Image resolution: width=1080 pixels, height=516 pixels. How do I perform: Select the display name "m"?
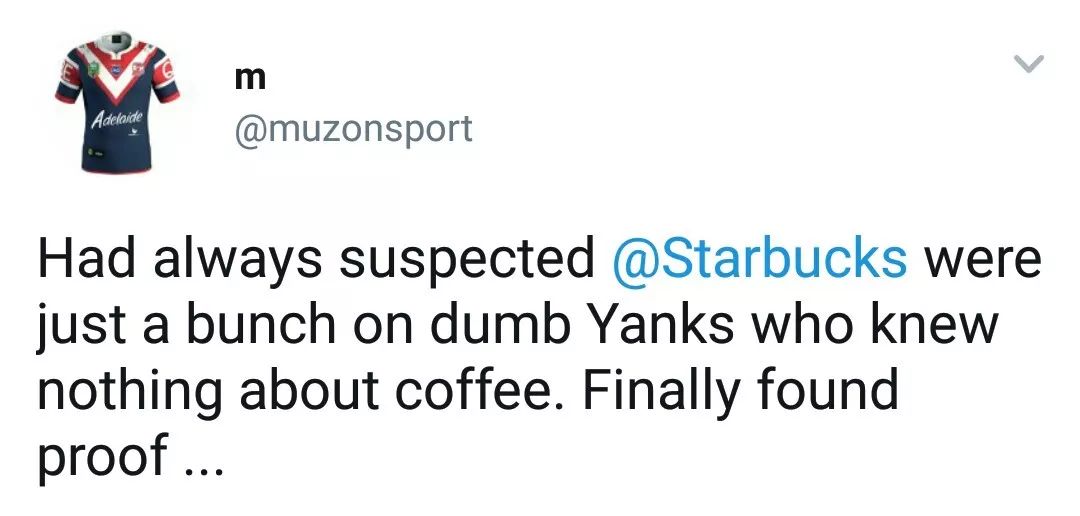point(245,79)
